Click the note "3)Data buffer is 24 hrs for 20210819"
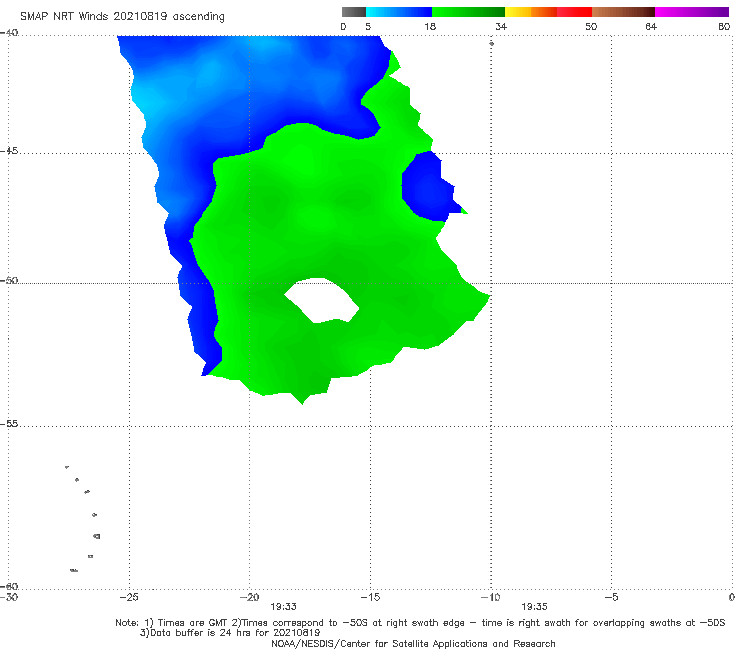Image resolution: width=740 pixels, height=650 pixels. coord(230,633)
